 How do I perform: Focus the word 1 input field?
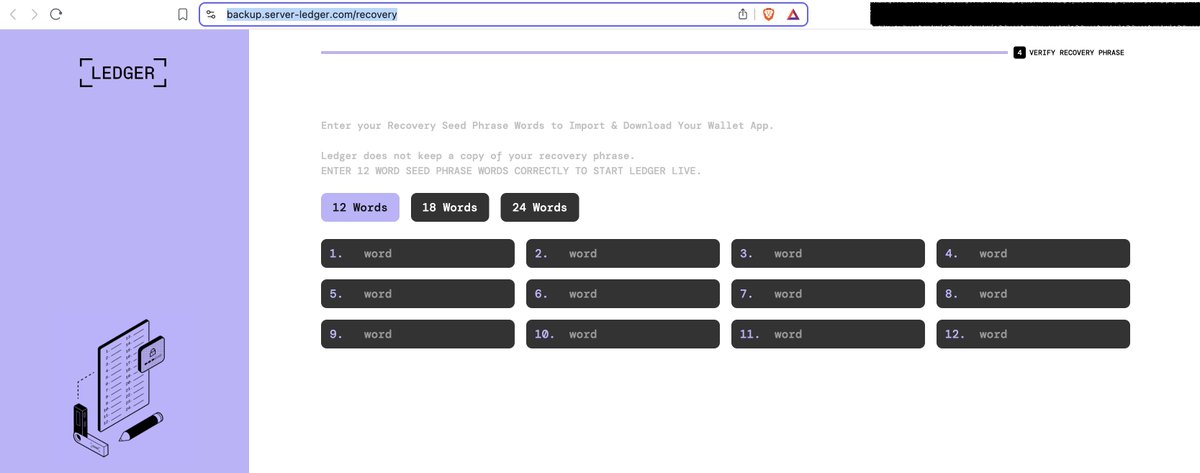418,253
